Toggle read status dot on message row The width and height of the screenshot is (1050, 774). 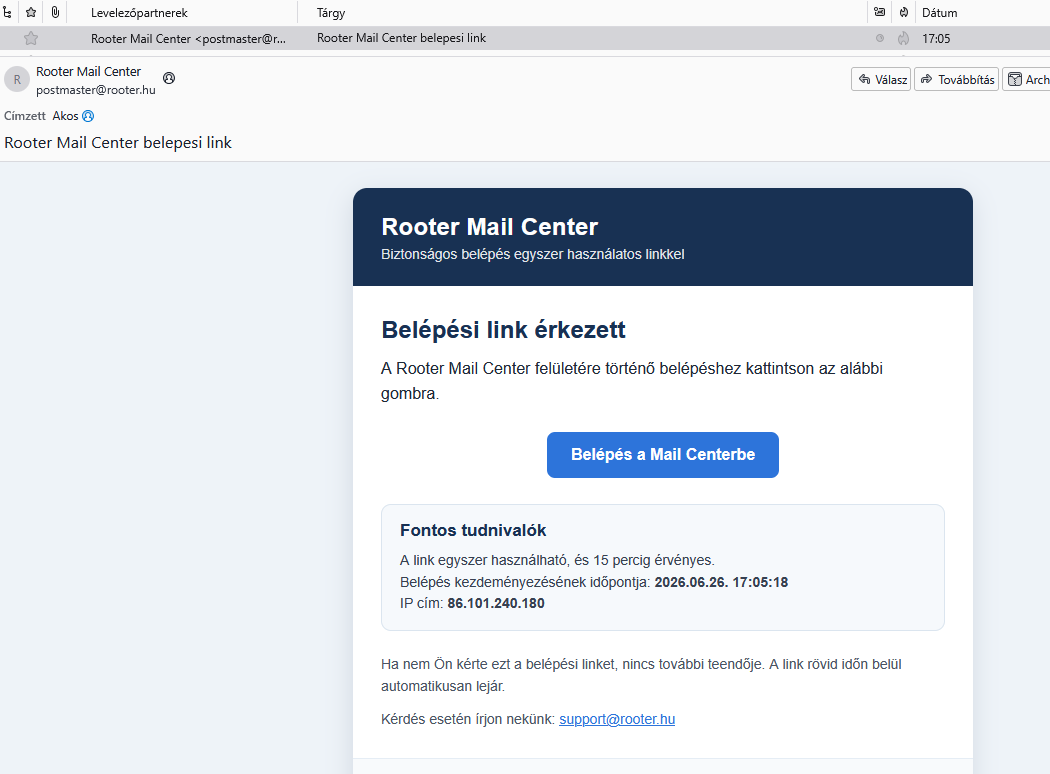pos(880,38)
